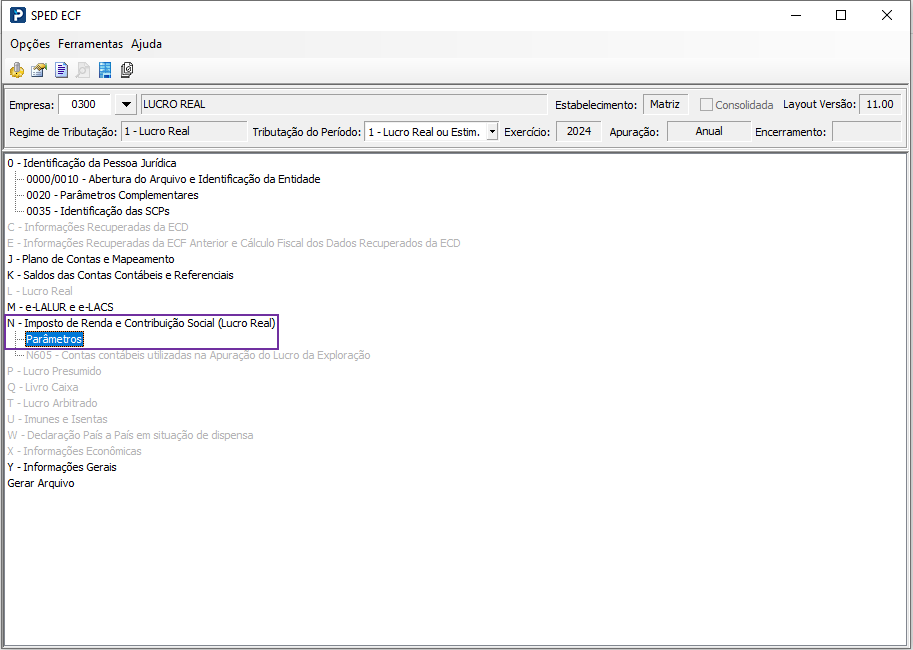
Task: Select T - Lucro Arbitrado
Action: (52, 403)
